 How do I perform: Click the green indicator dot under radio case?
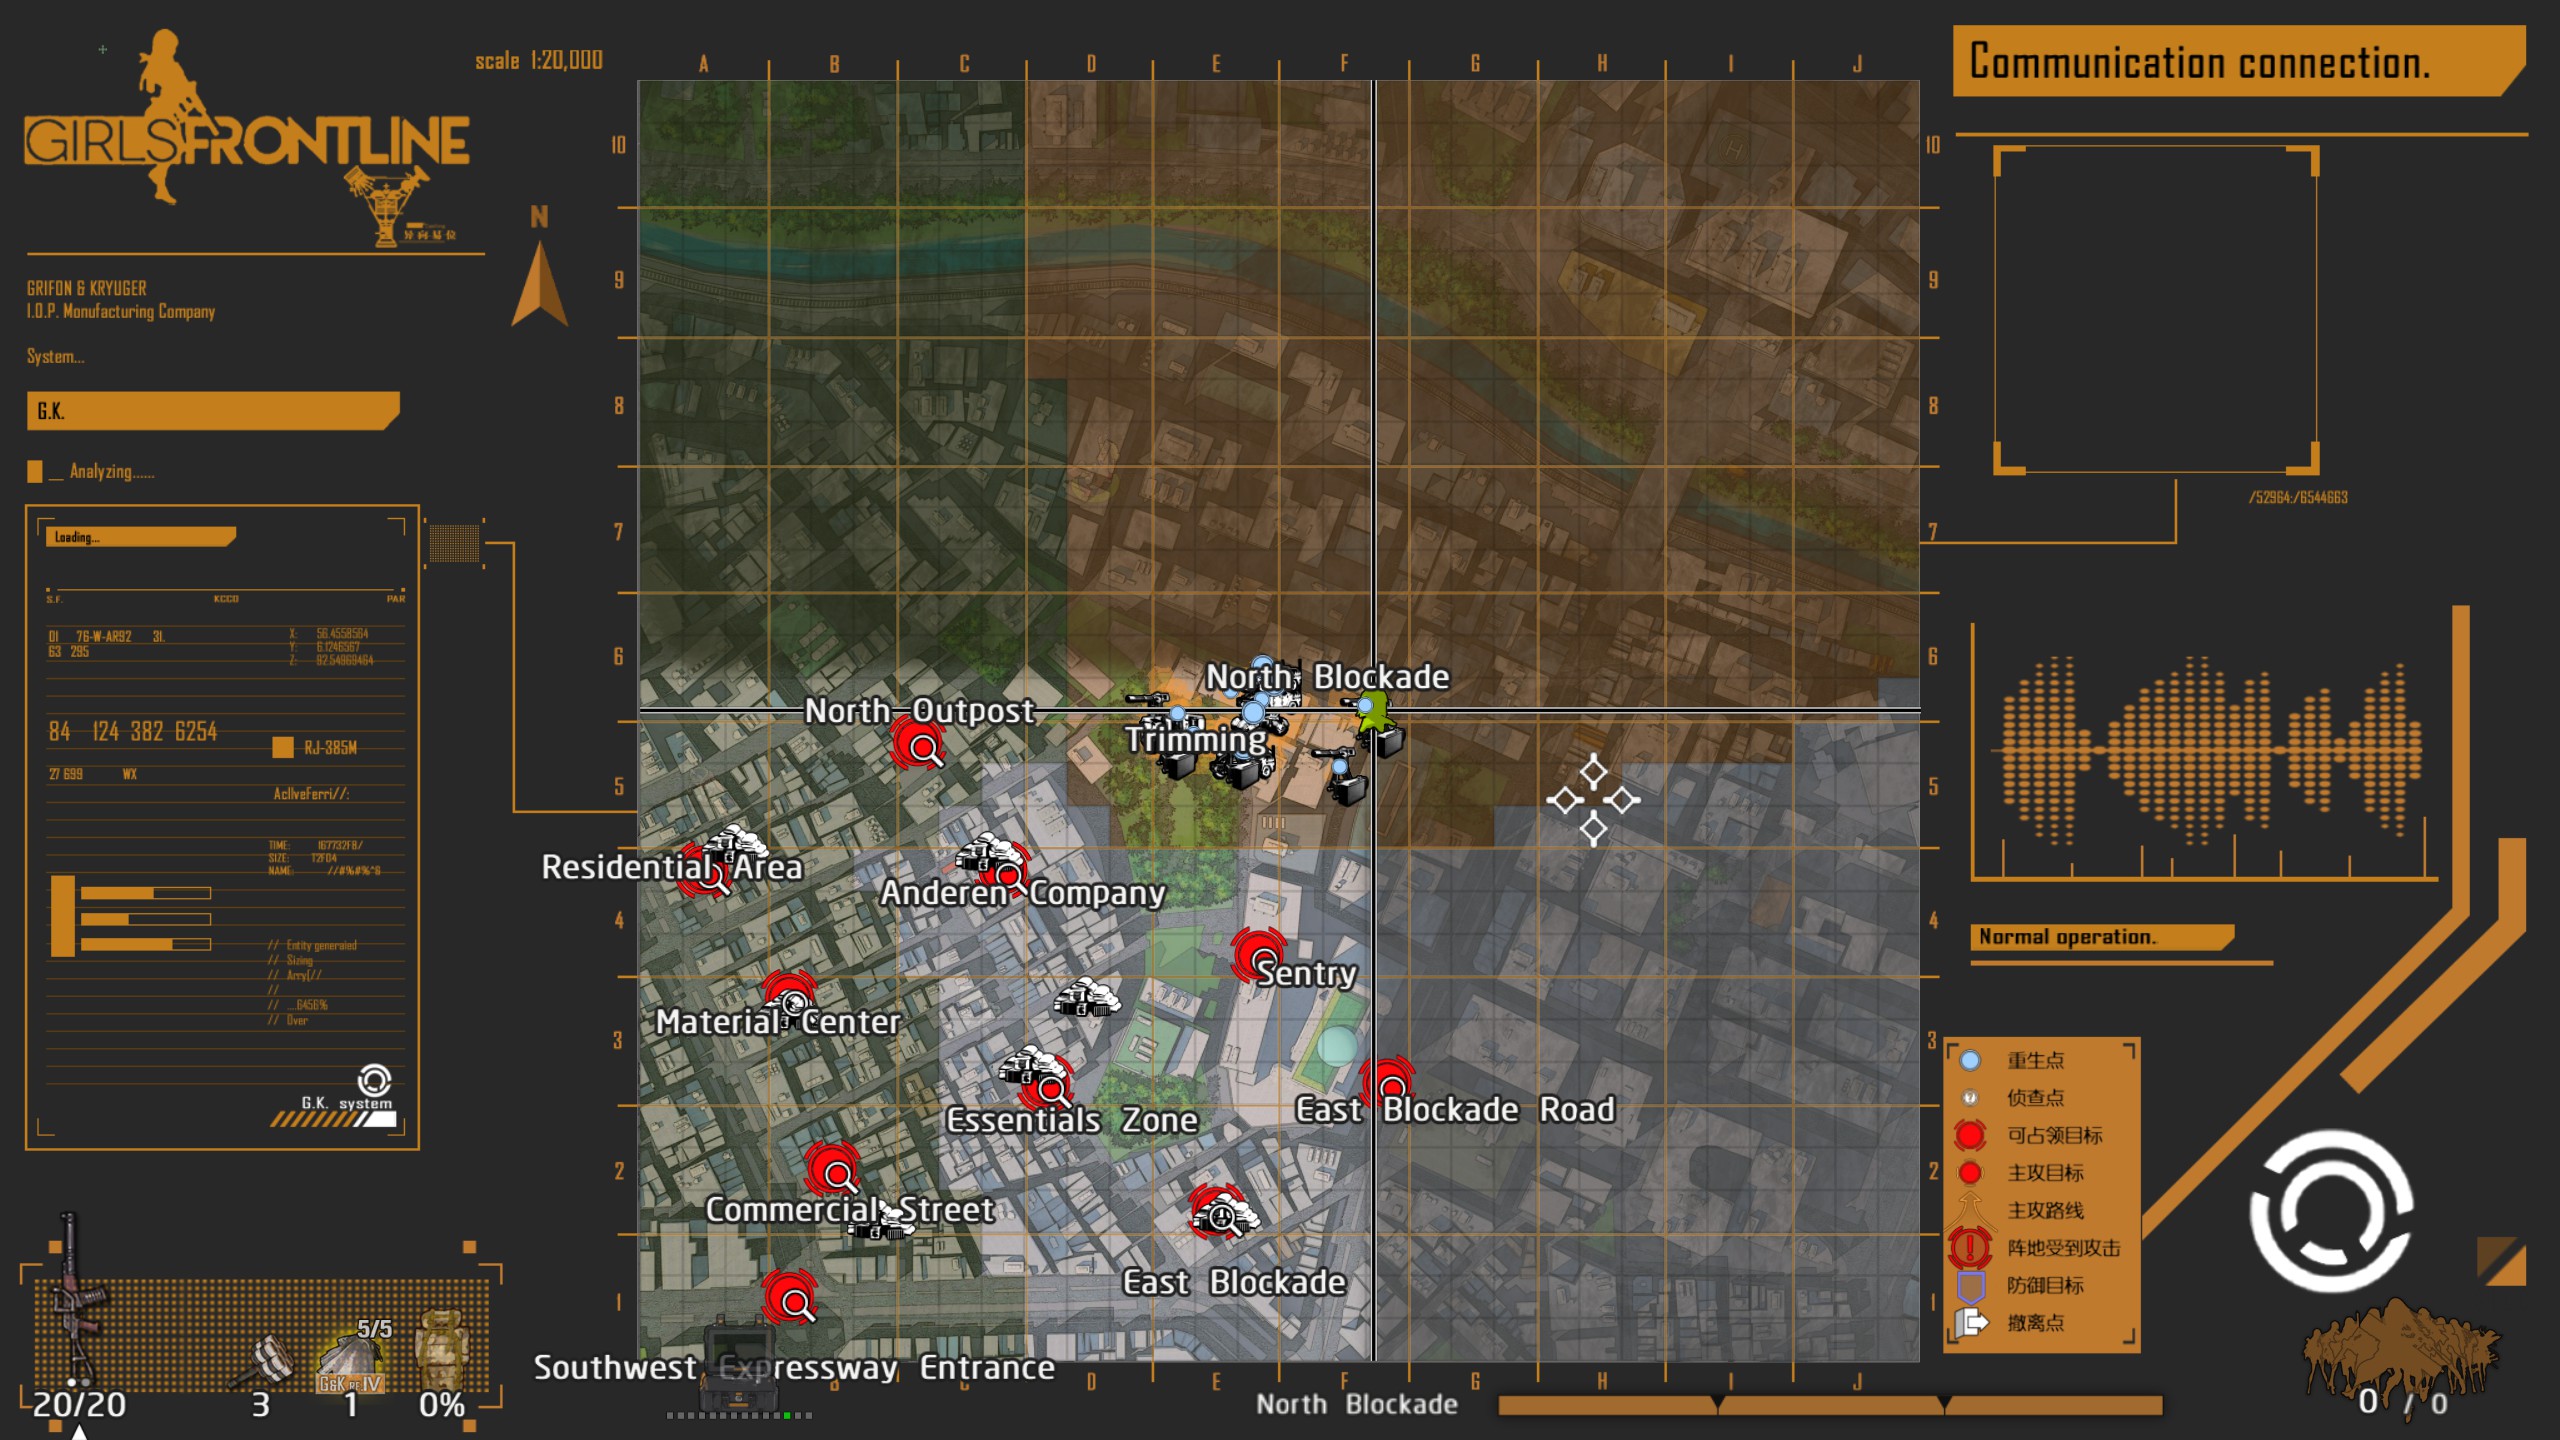(x=787, y=1415)
